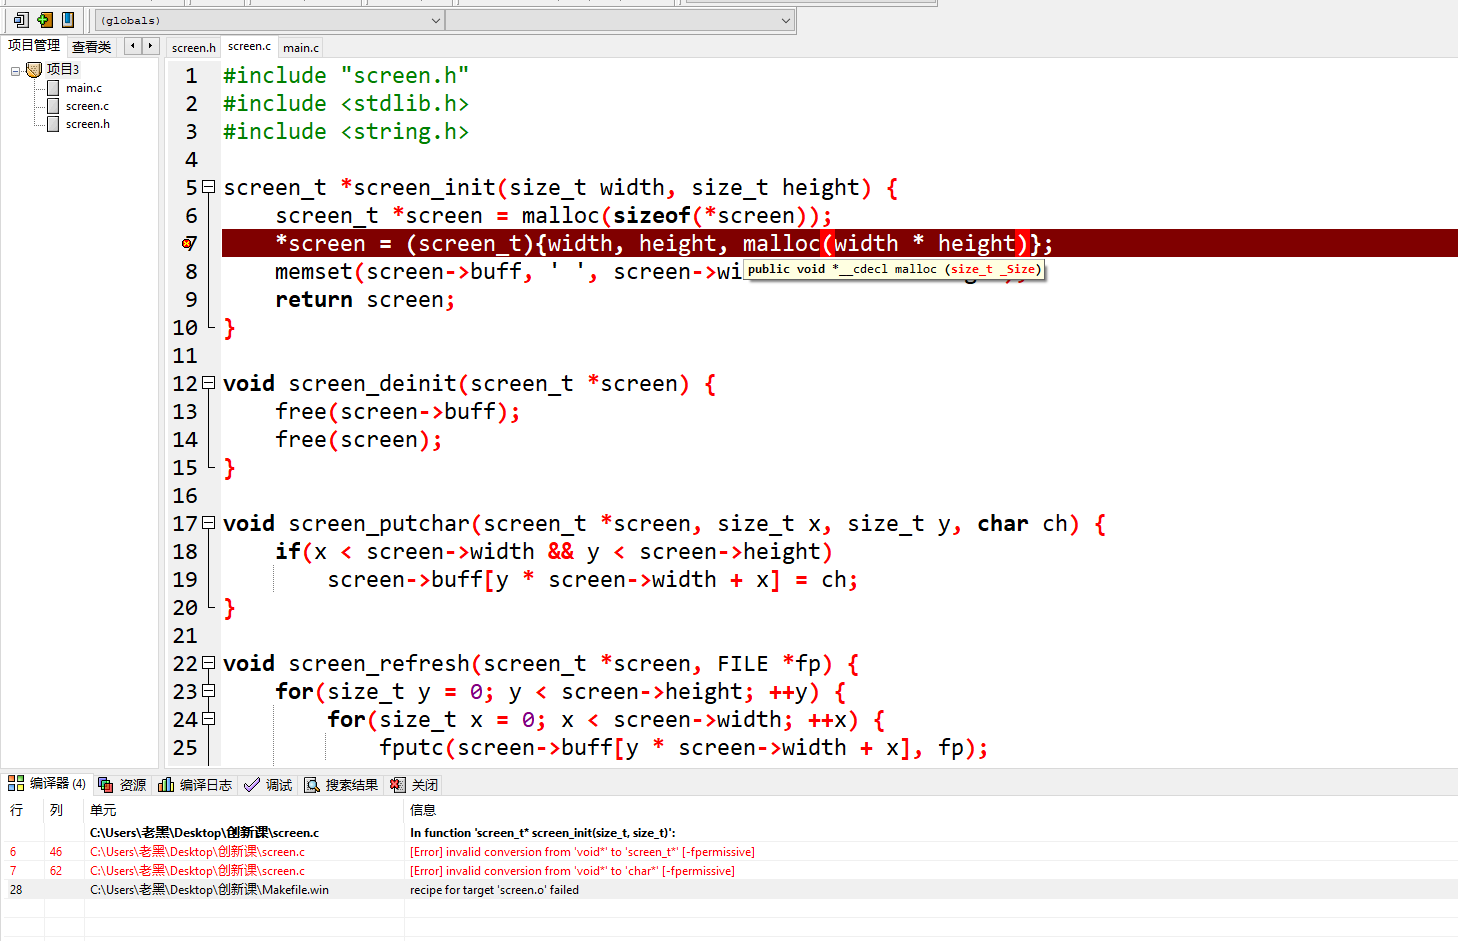This screenshot has width=1458, height=941.
Task: Click line number 1 in the gutter
Action: [191, 76]
